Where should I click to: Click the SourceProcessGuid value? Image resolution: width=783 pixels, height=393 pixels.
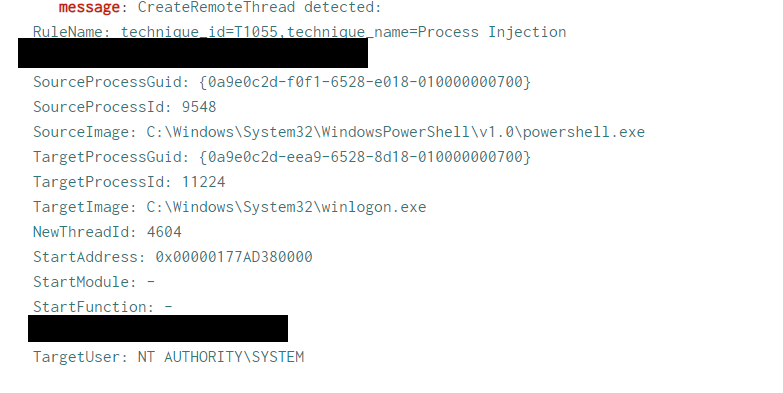click(x=365, y=82)
